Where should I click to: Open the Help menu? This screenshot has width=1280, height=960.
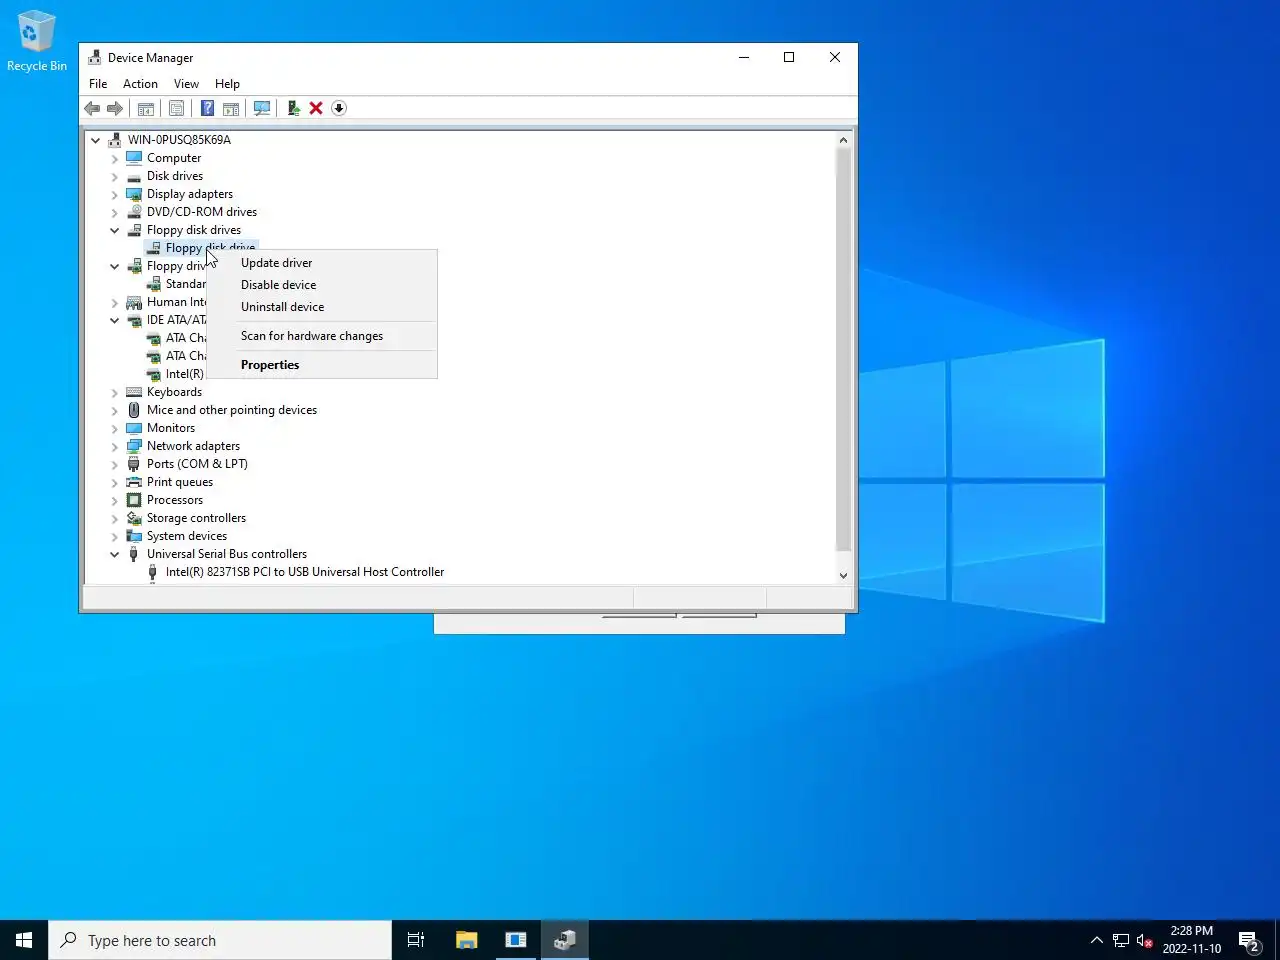(227, 84)
